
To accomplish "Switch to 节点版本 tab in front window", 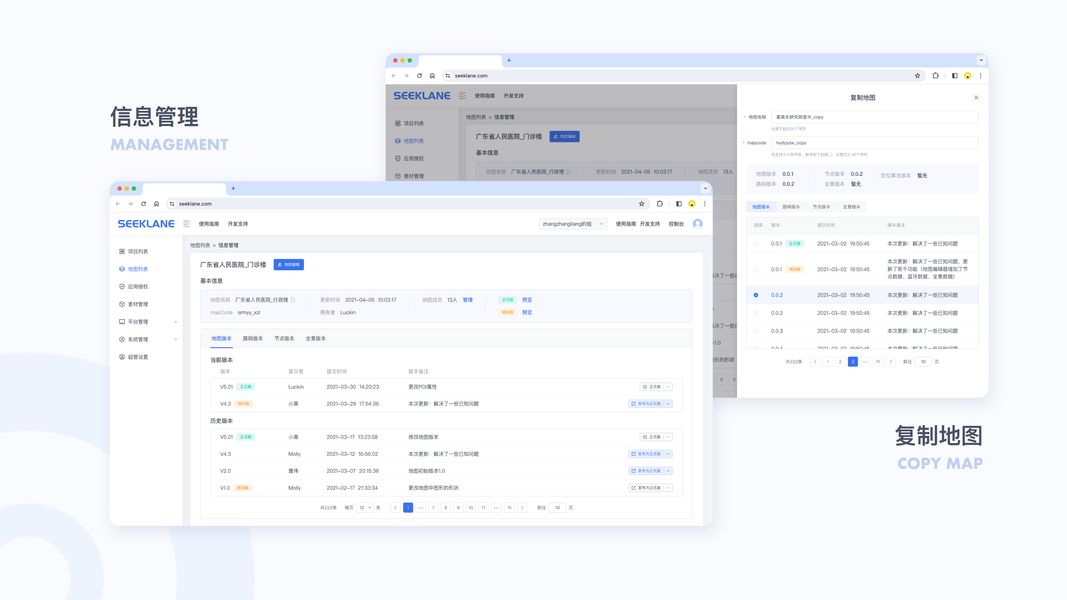I will pos(284,338).
